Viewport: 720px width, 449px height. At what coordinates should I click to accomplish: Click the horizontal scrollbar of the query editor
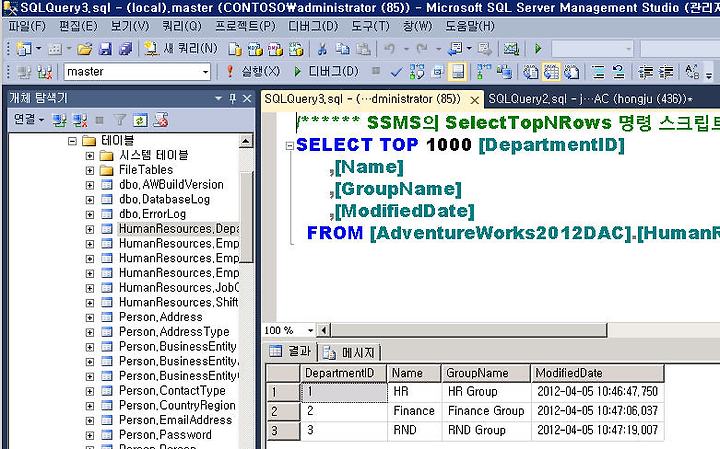(468, 330)
